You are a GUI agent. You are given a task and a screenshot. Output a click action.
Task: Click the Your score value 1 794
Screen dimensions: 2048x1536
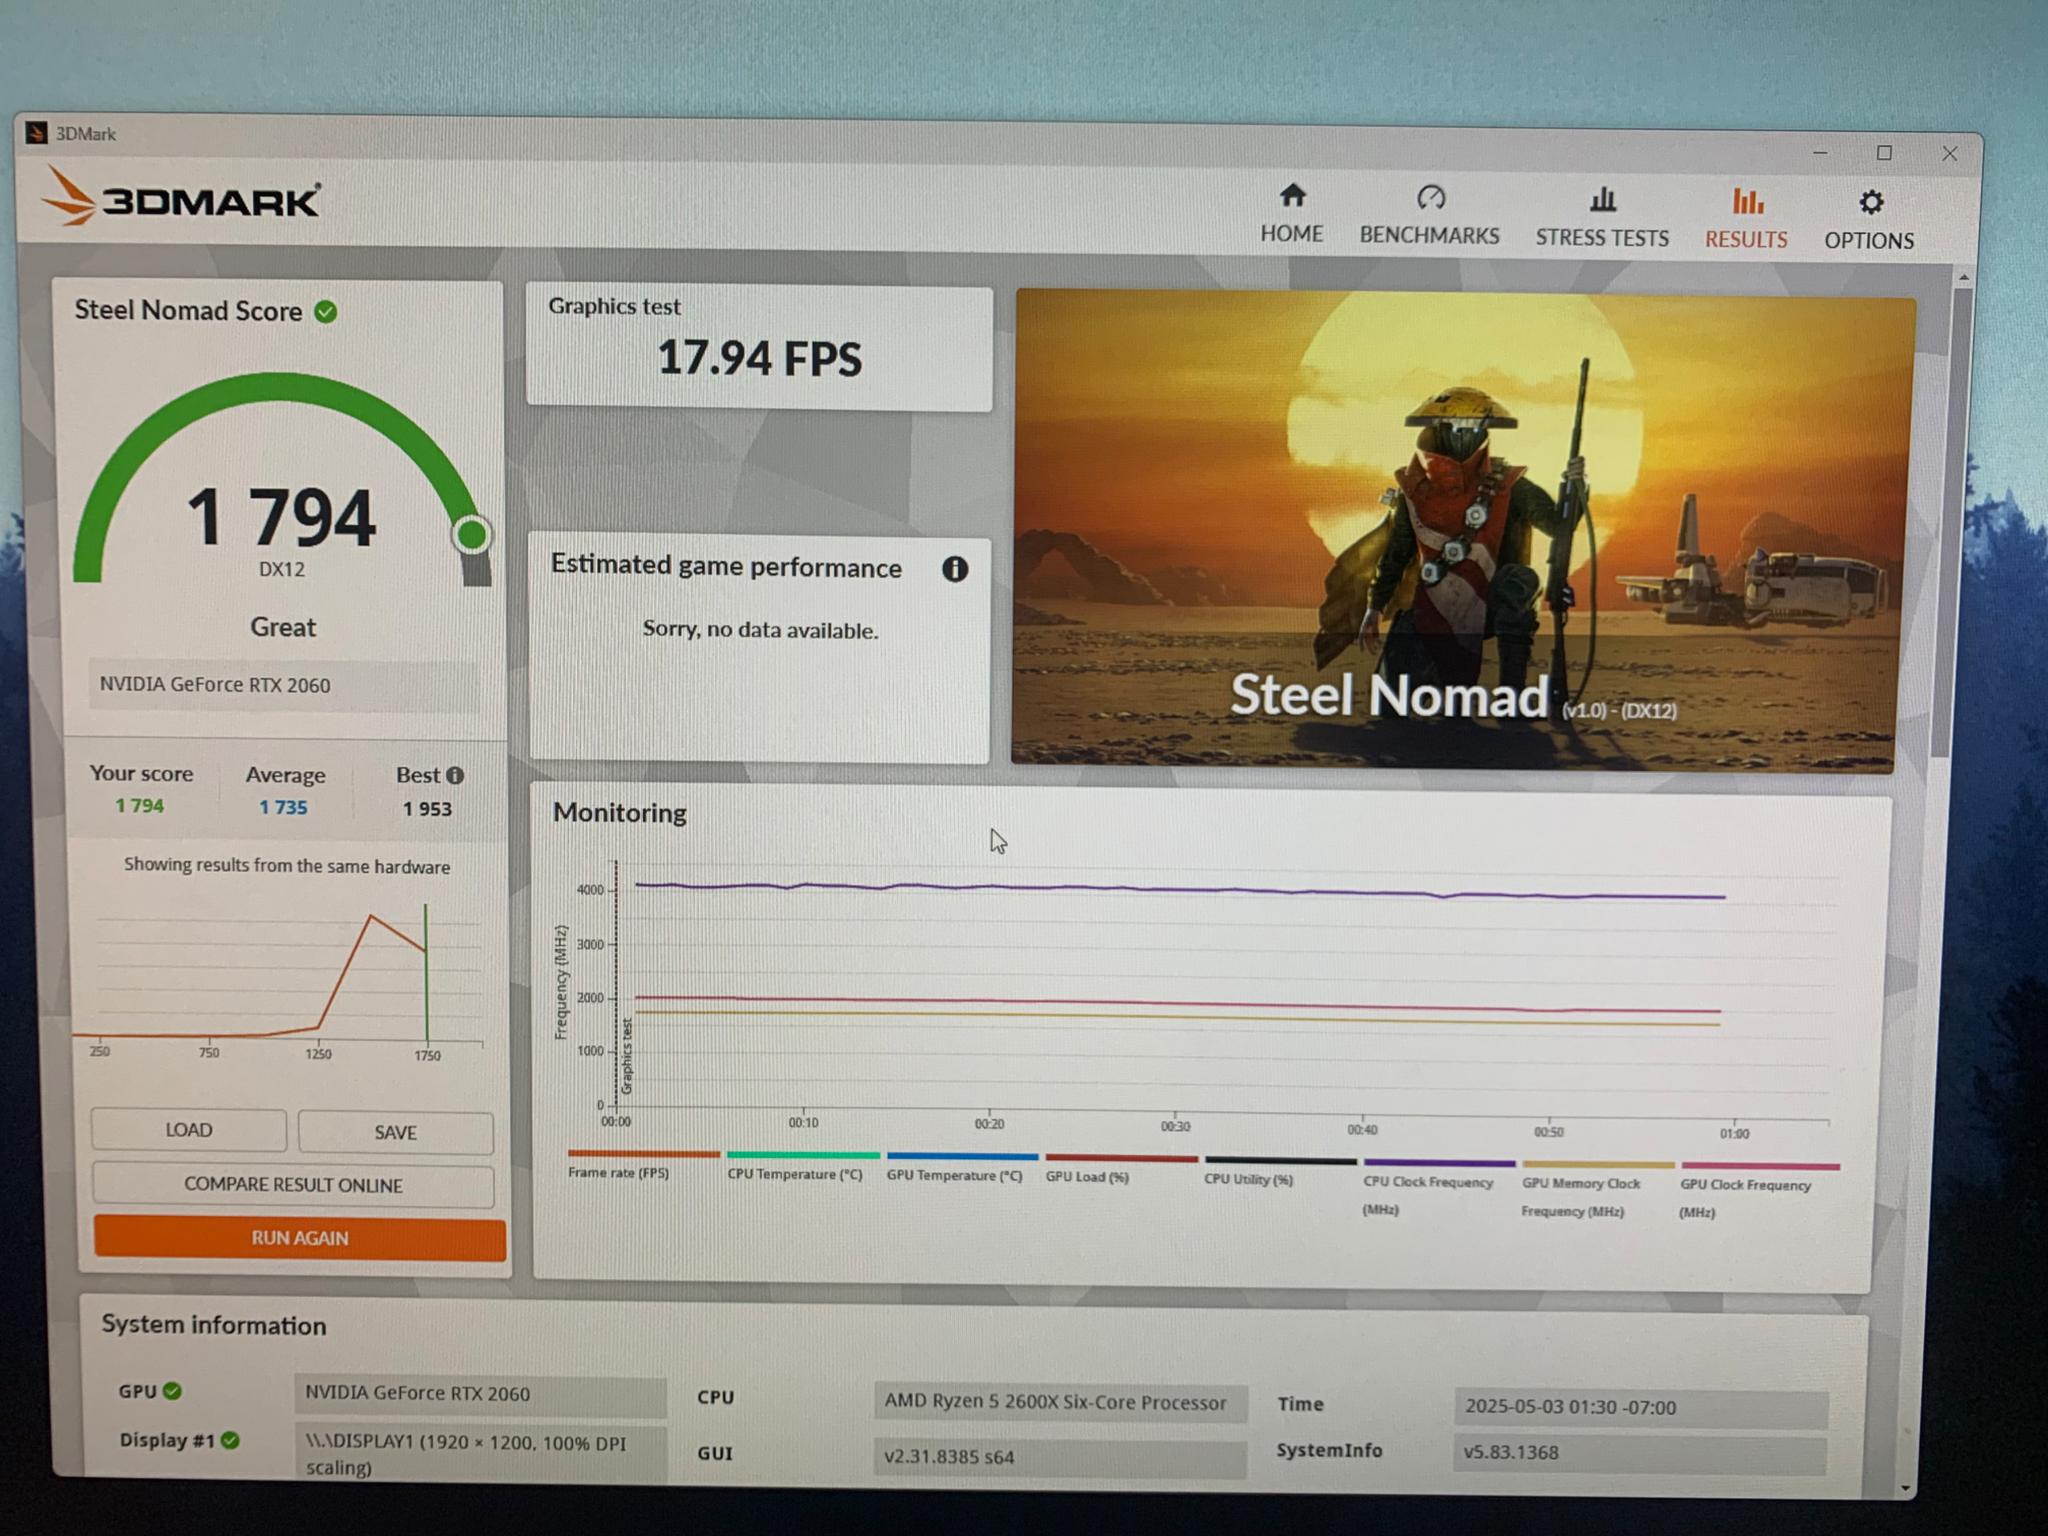coord(139,806)
